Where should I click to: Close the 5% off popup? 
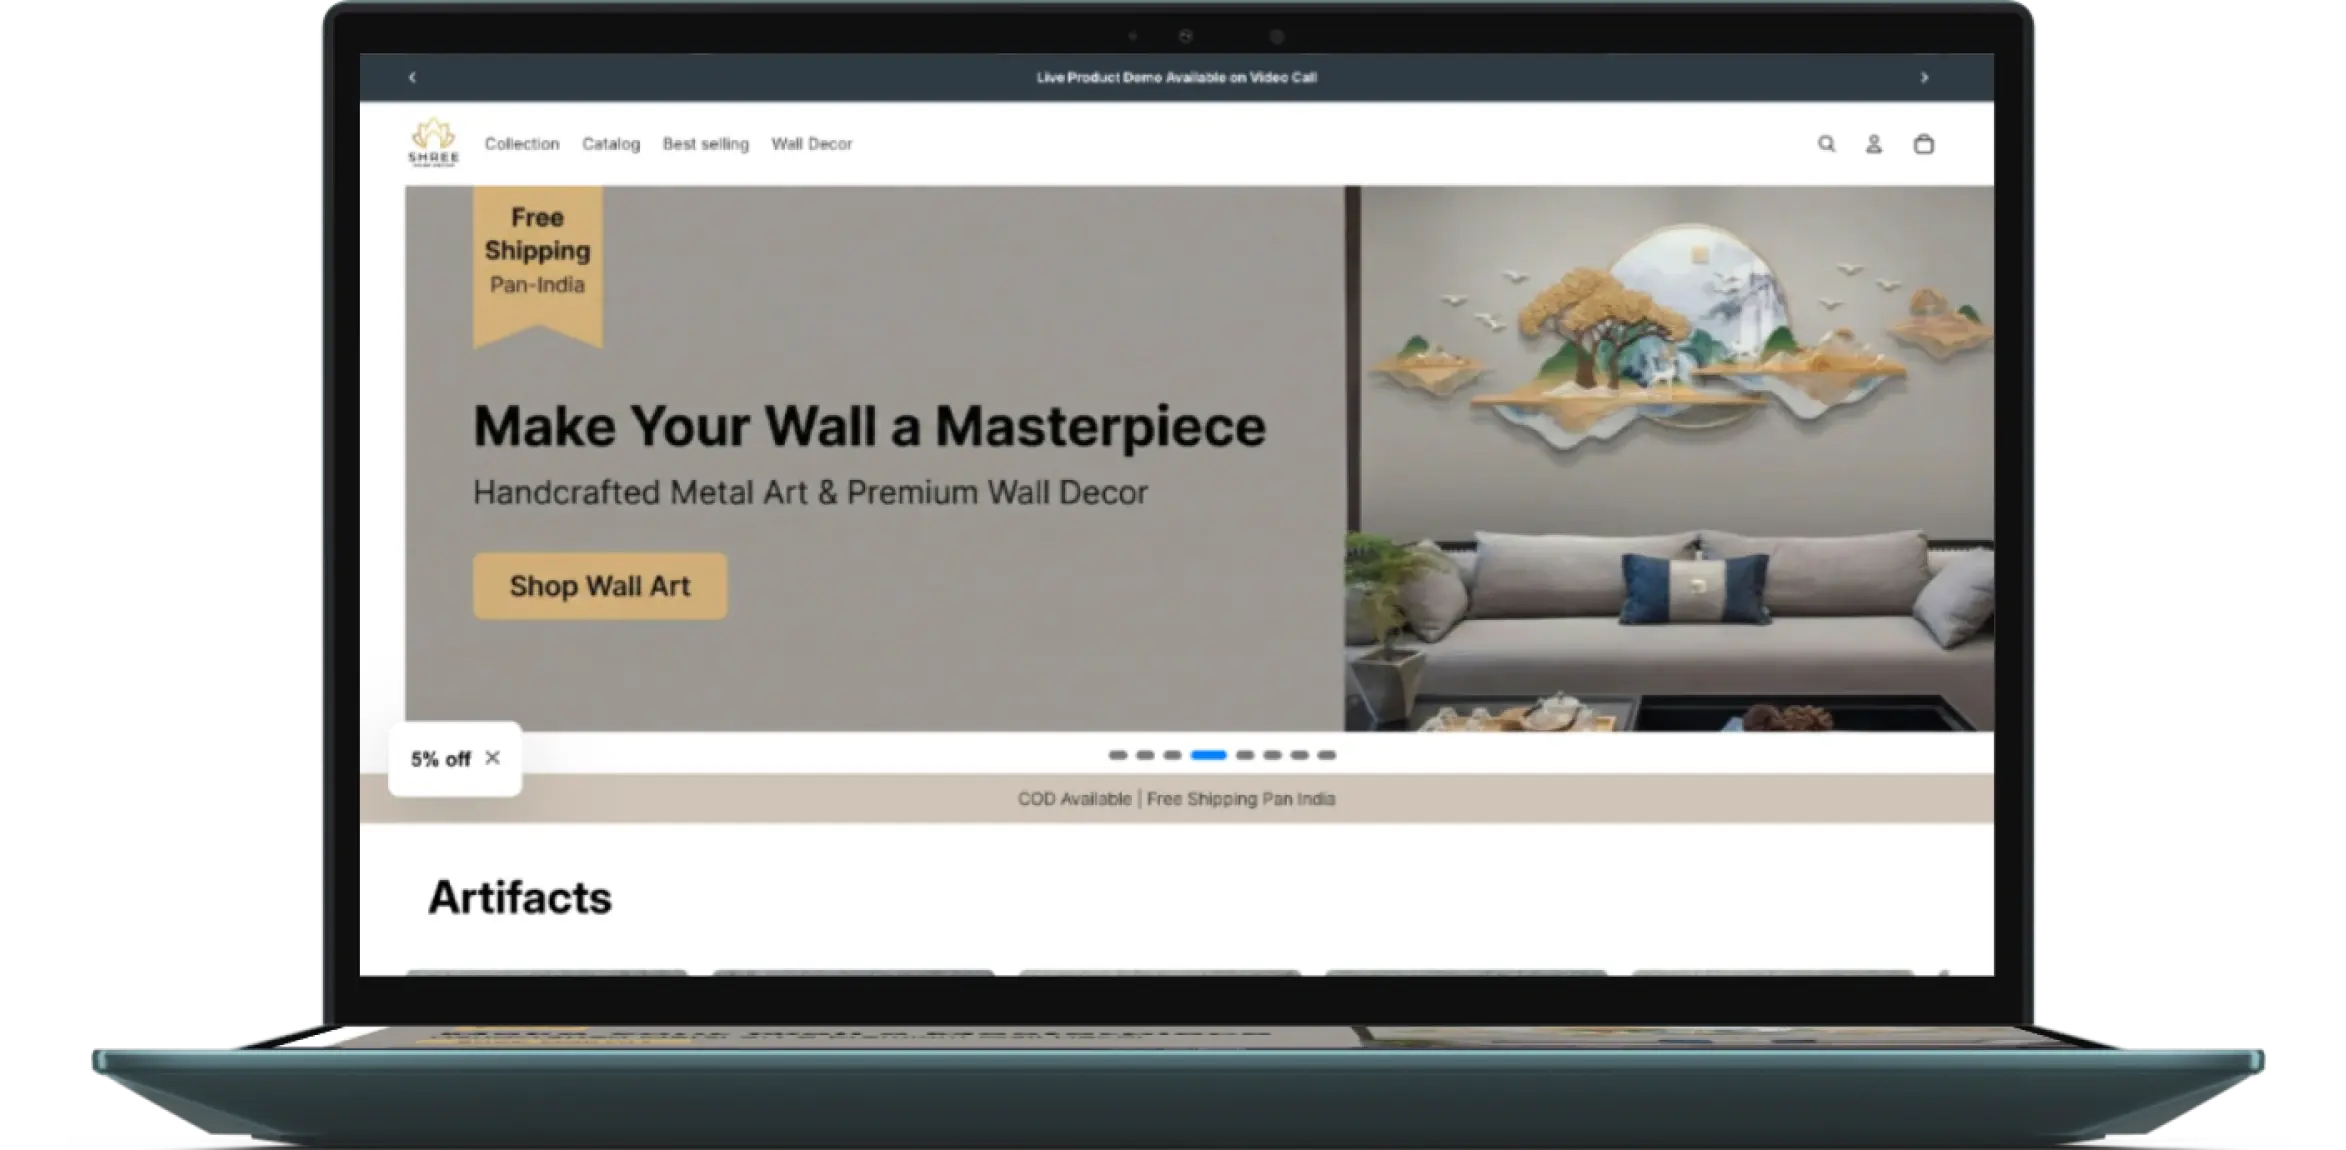tap(492, 758)
